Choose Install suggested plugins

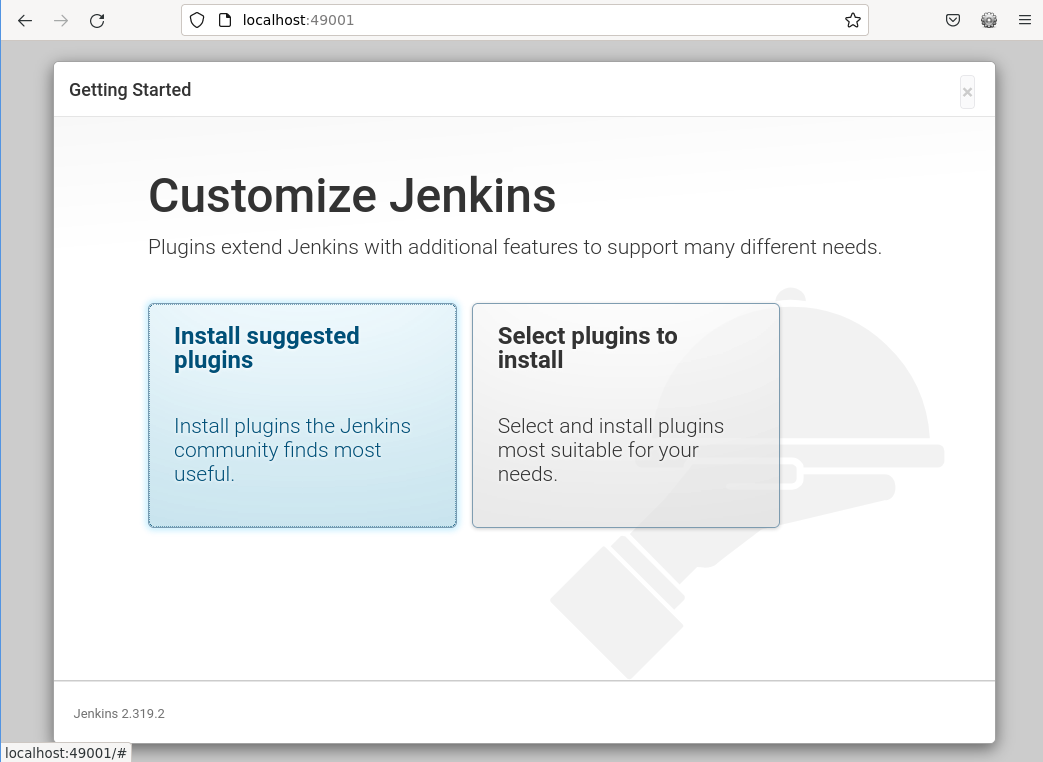coord(302,415)
